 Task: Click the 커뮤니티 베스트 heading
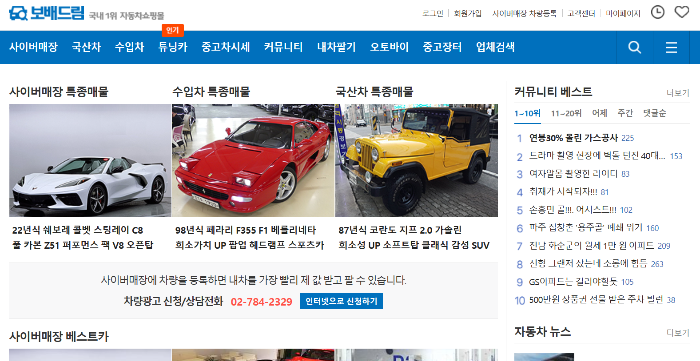[x=553, y=92]
